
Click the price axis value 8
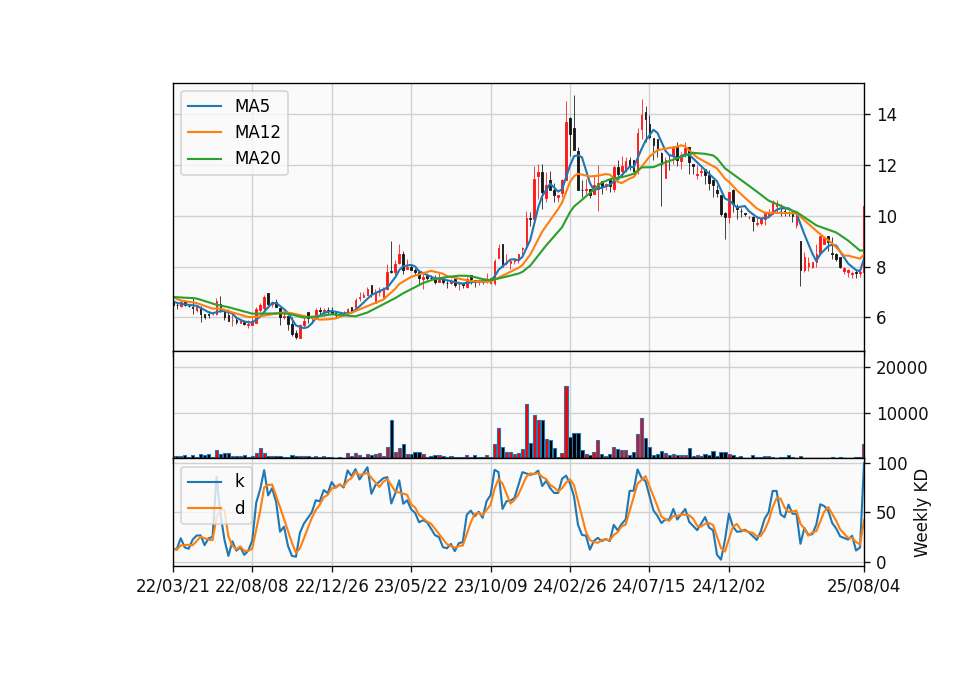(882, 268)
